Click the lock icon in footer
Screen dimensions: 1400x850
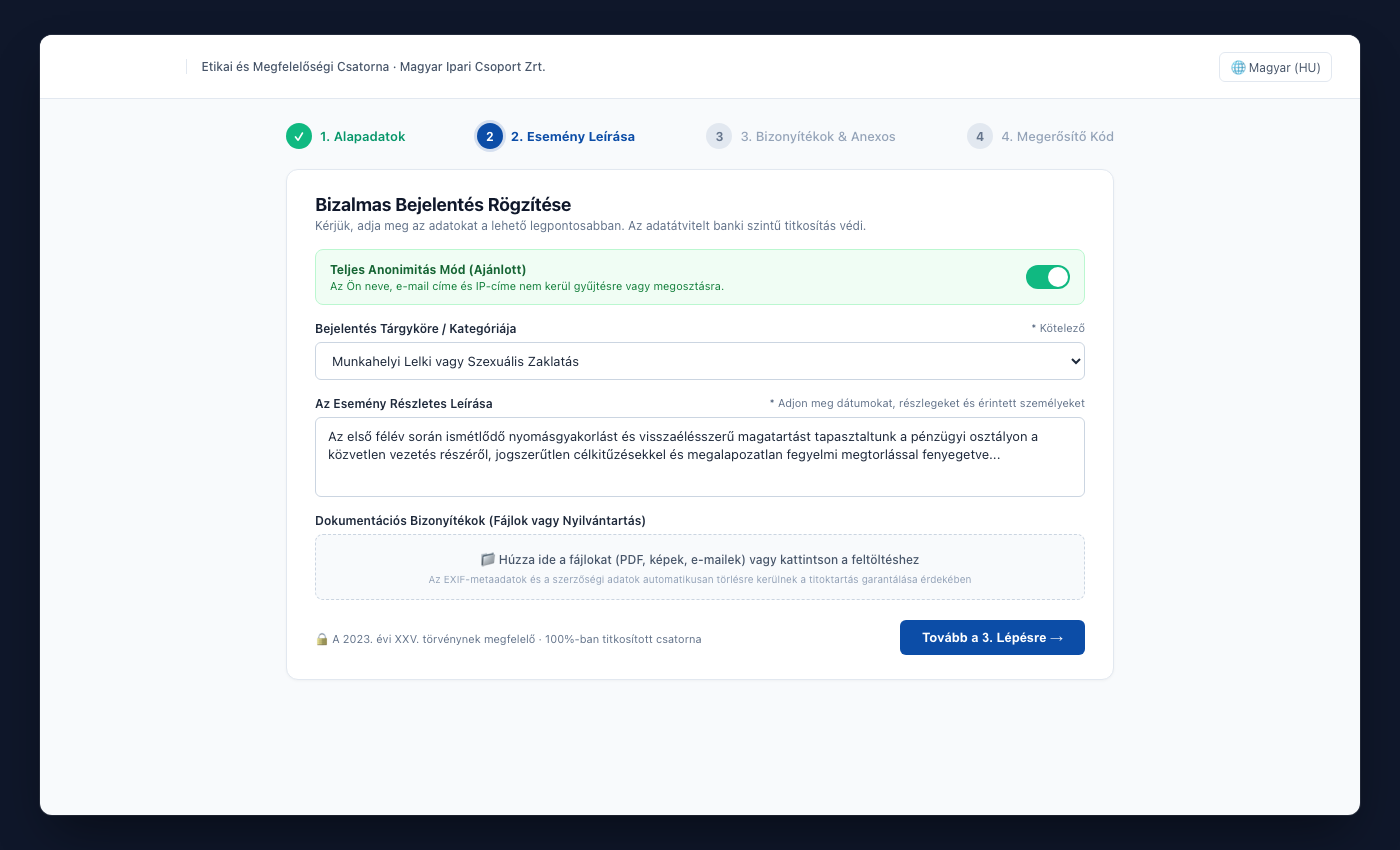tap(322, 639)
